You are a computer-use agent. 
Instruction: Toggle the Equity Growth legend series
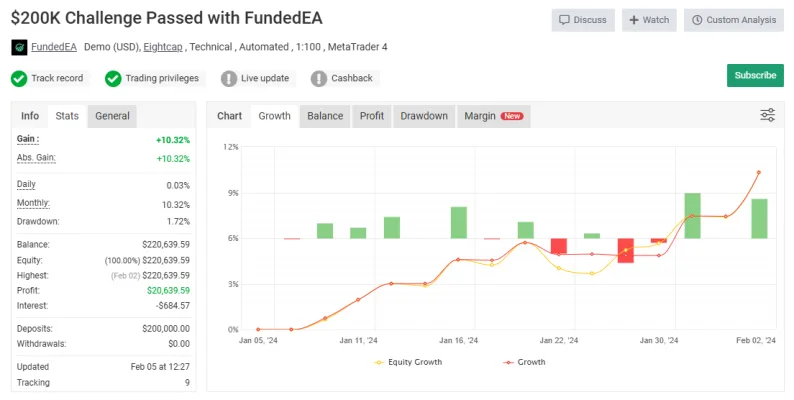click(x=408, y=362)
